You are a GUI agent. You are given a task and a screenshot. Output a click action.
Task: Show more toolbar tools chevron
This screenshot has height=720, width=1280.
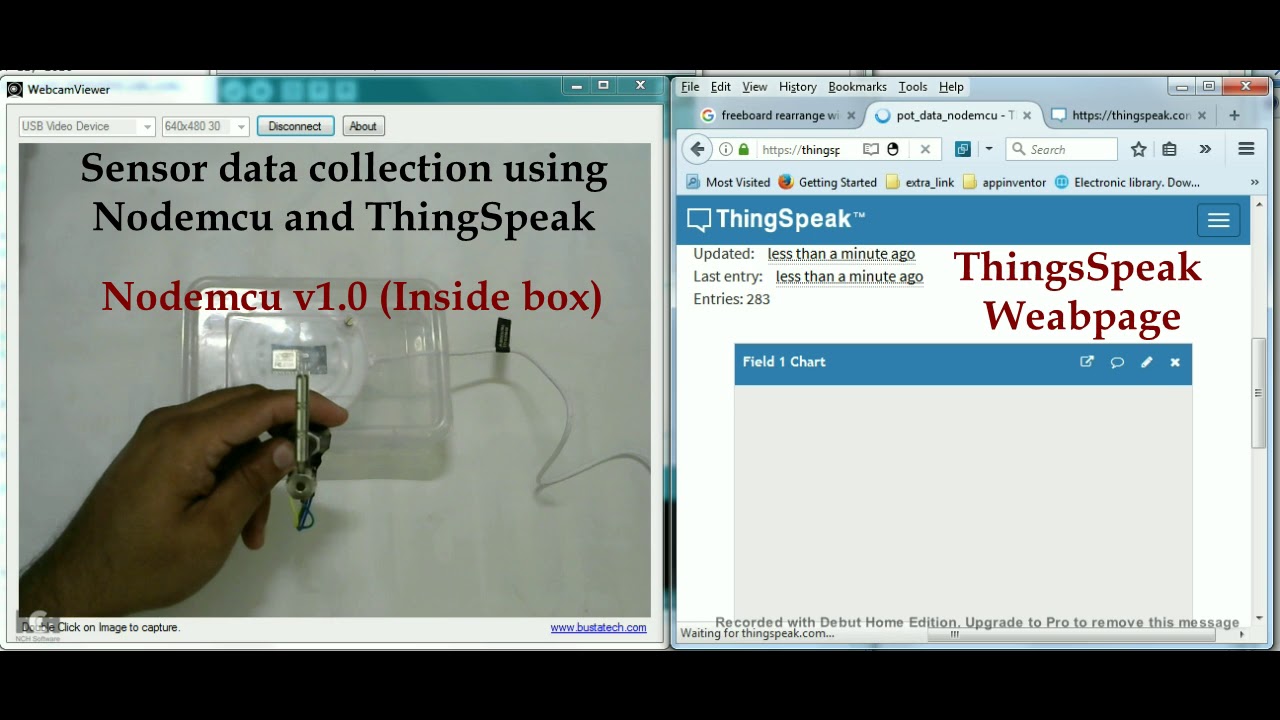coord(1205,149)
